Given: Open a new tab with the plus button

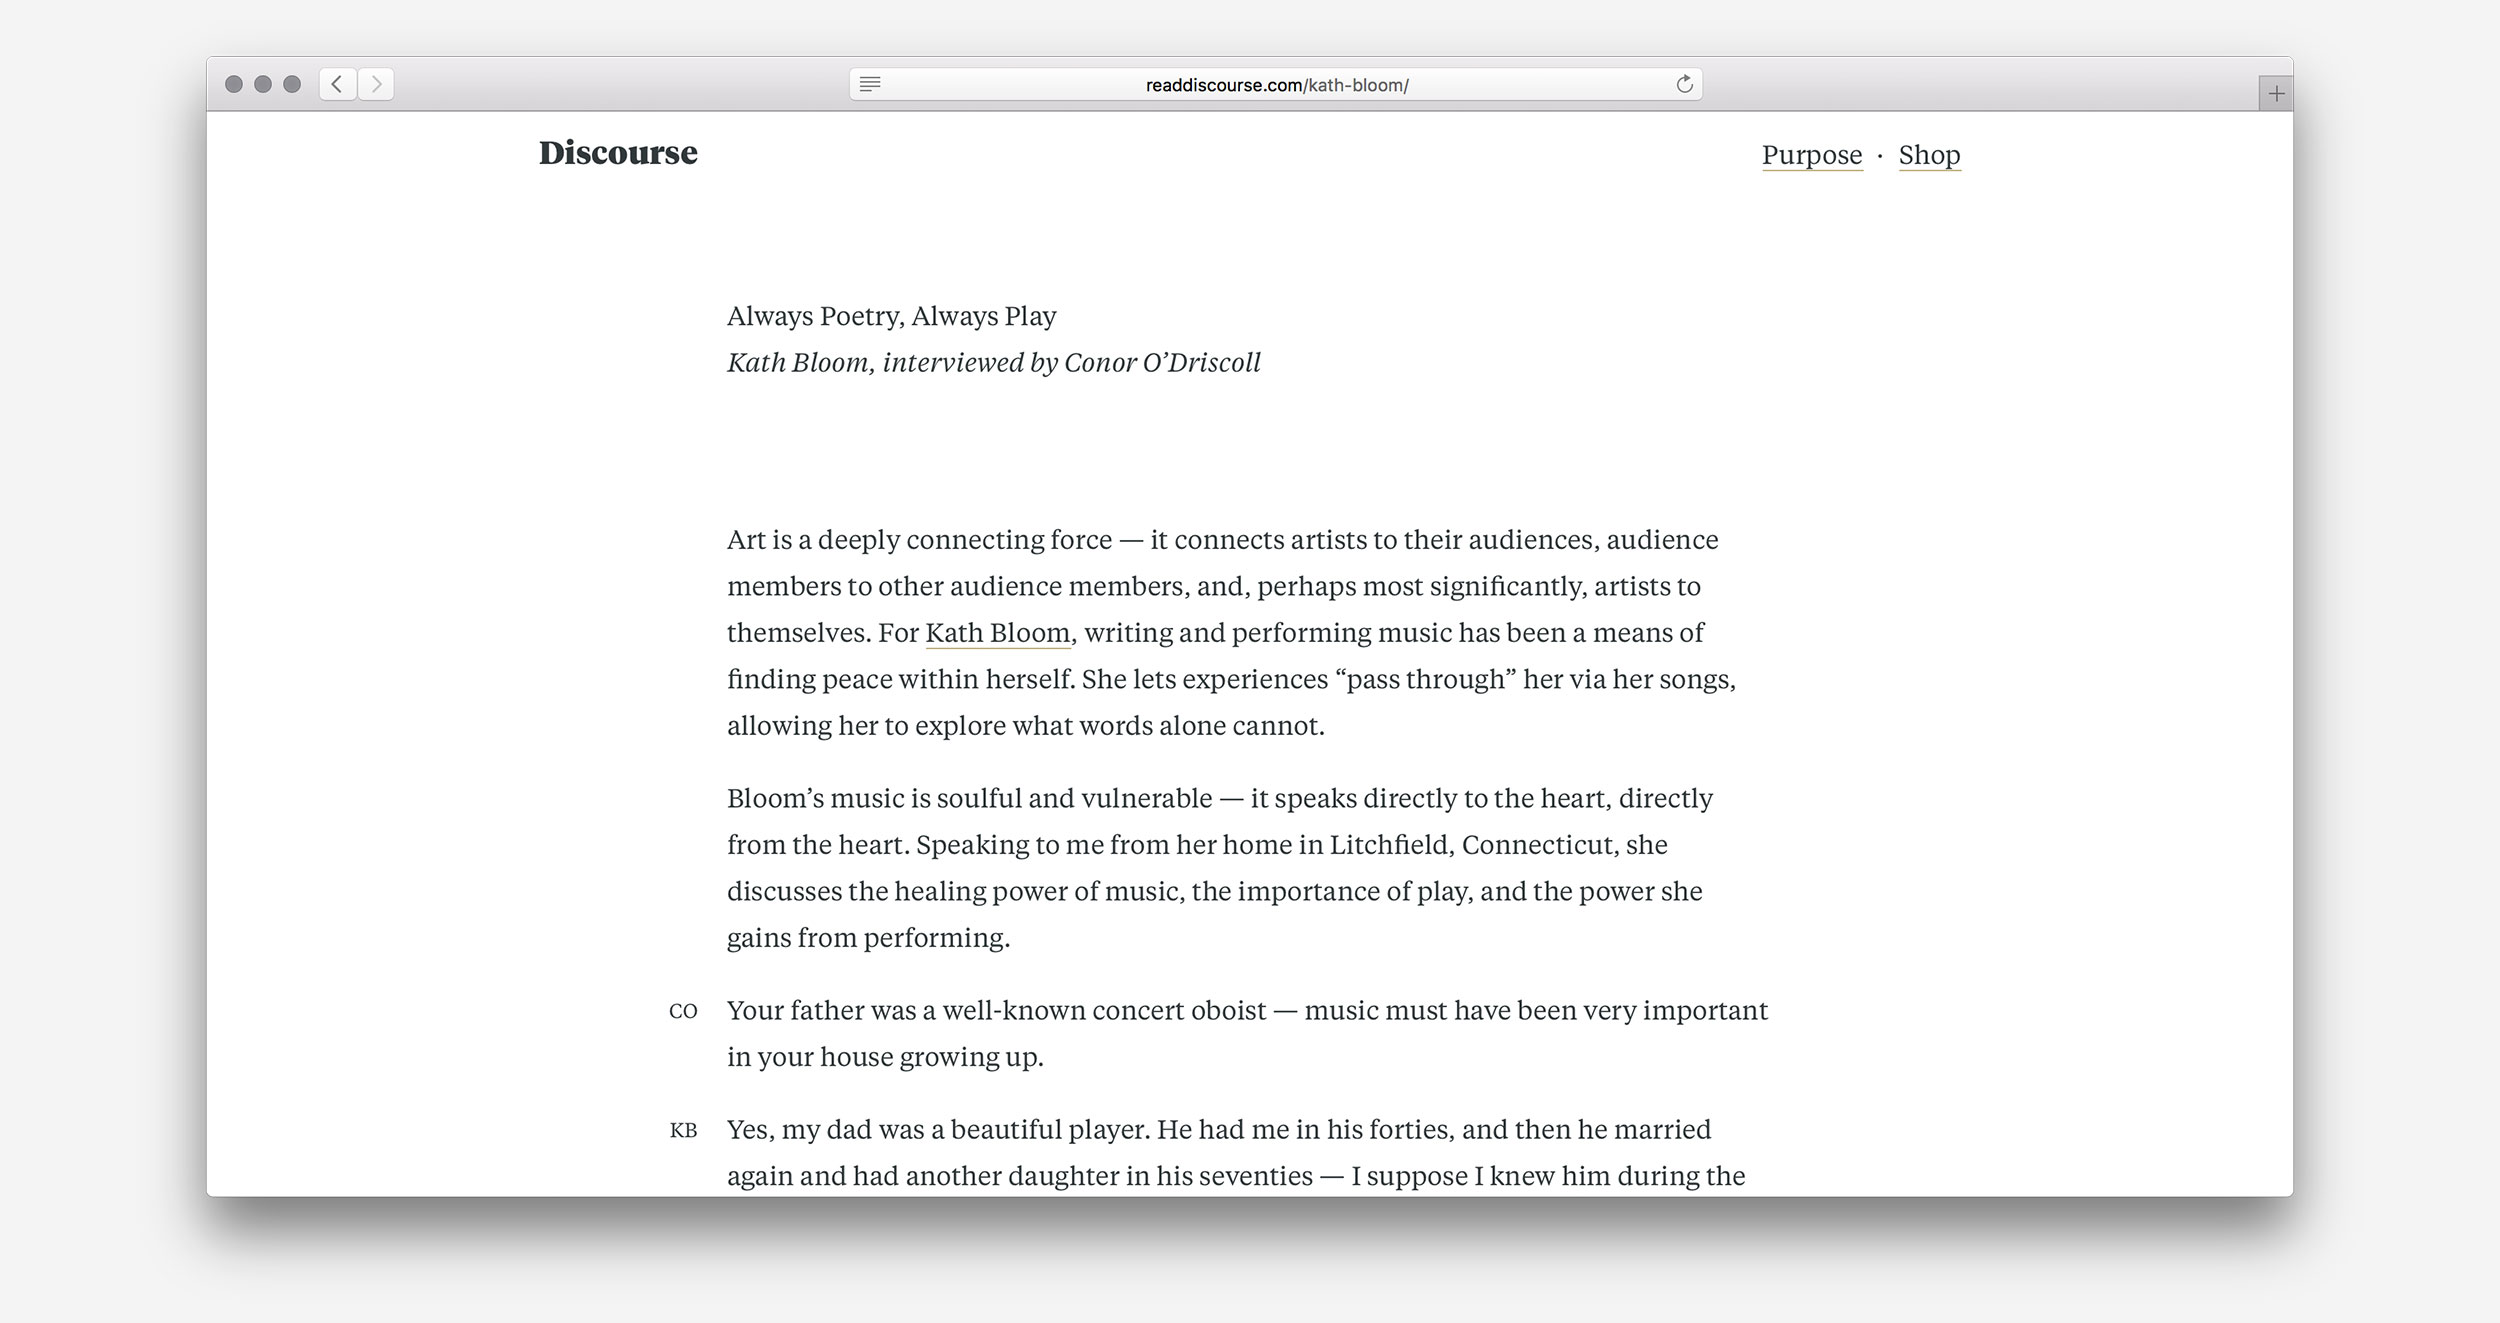Looking at the screenshot, I should [2276, 94].
